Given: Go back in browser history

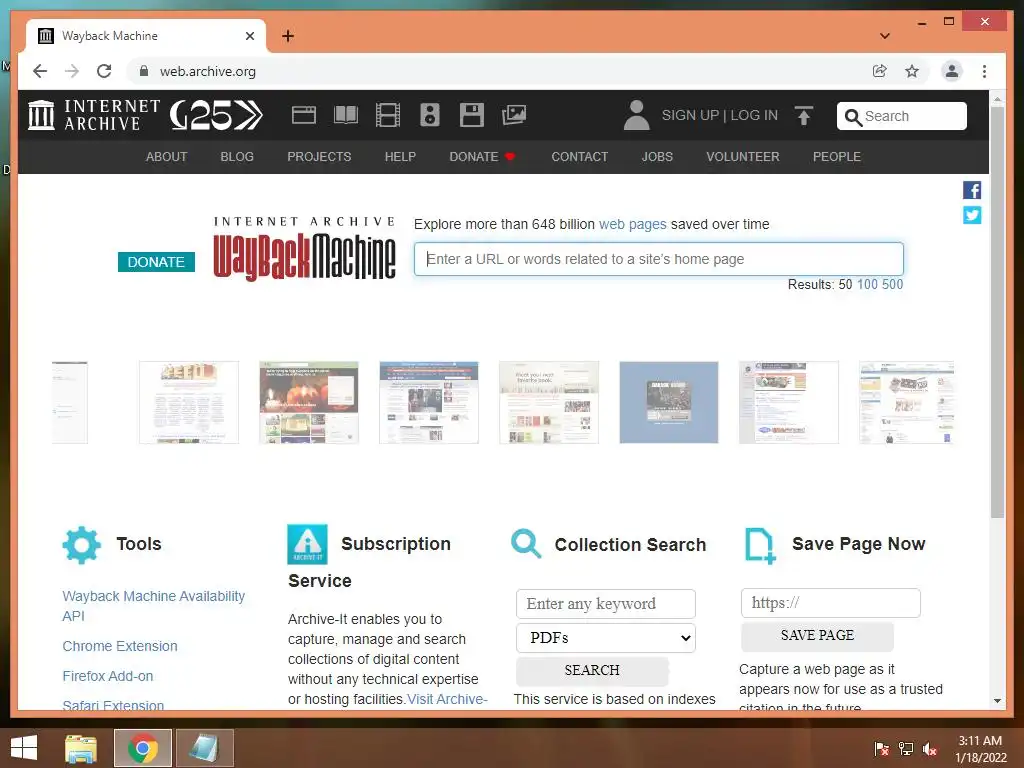Looking at the screenshot, I should [40, 71].
